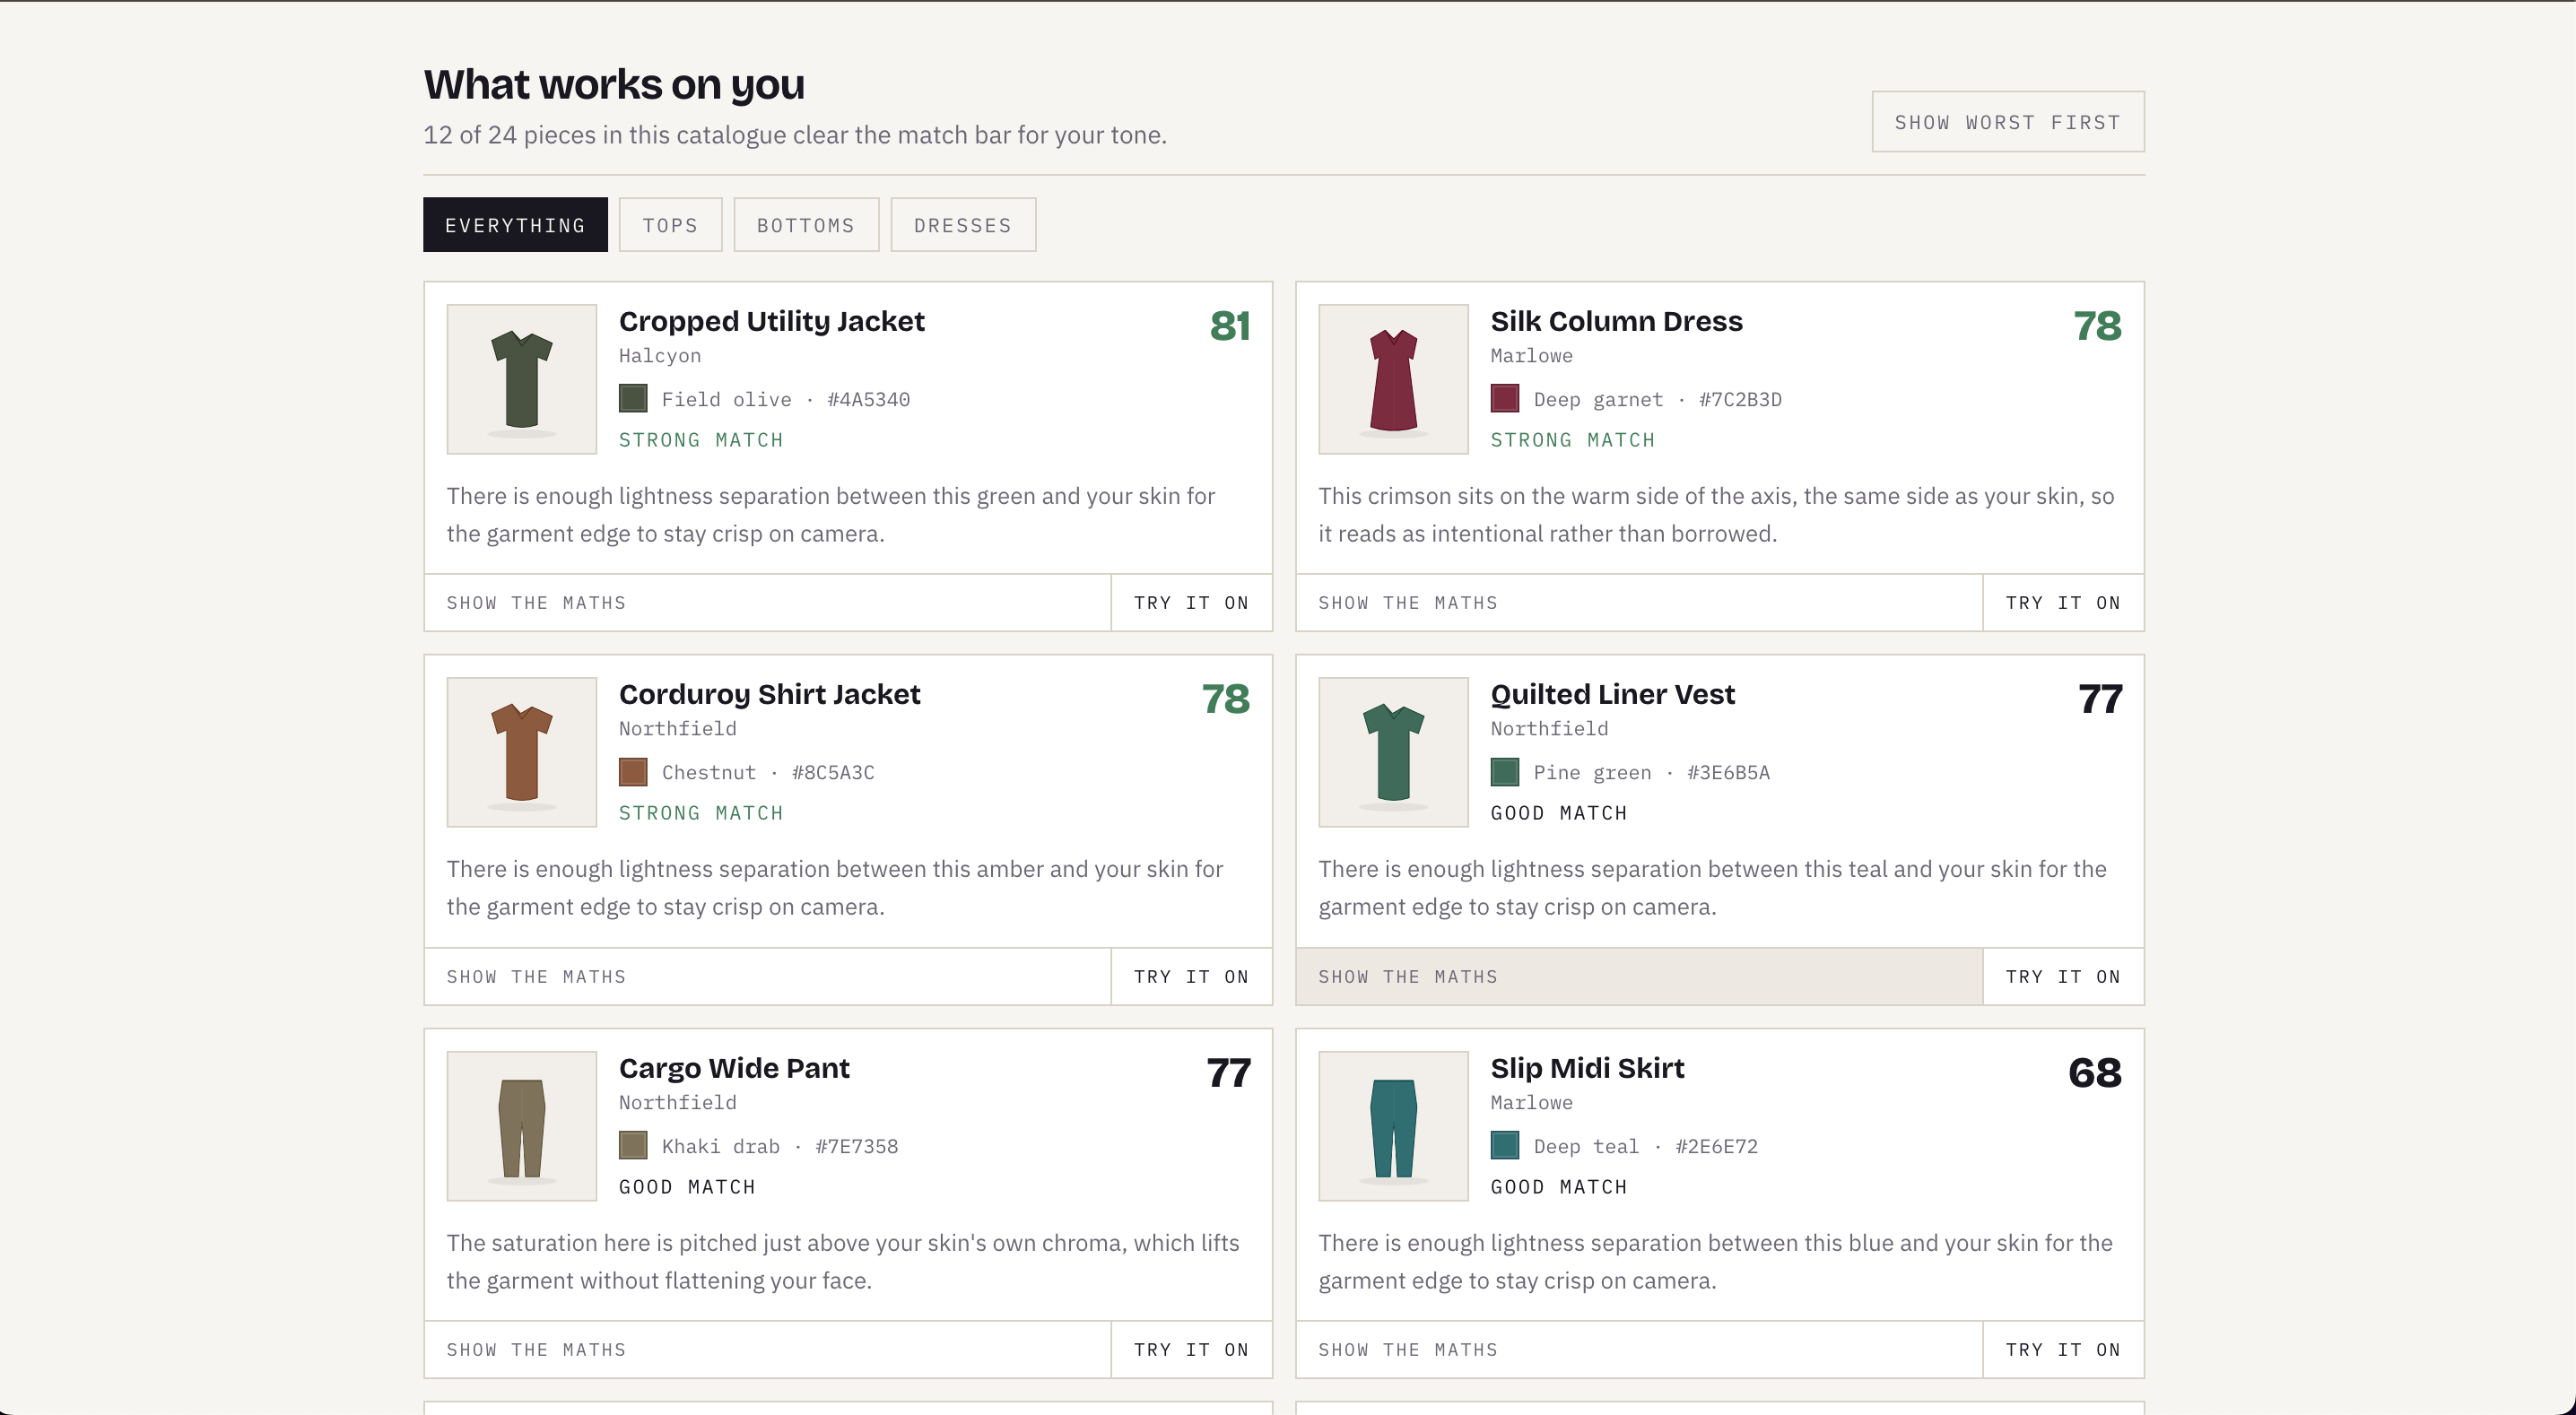Open the Corduroy Shirt Jacket chestnut thumbnail
The height and width of the screenshot is (1415, 2576).
(x=522, y=752)
